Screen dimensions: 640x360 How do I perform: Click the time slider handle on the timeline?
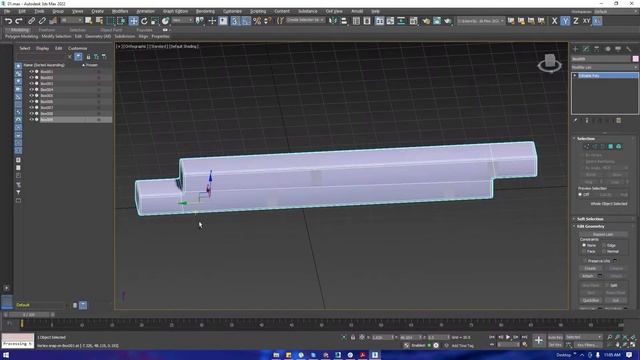[29, 315]
